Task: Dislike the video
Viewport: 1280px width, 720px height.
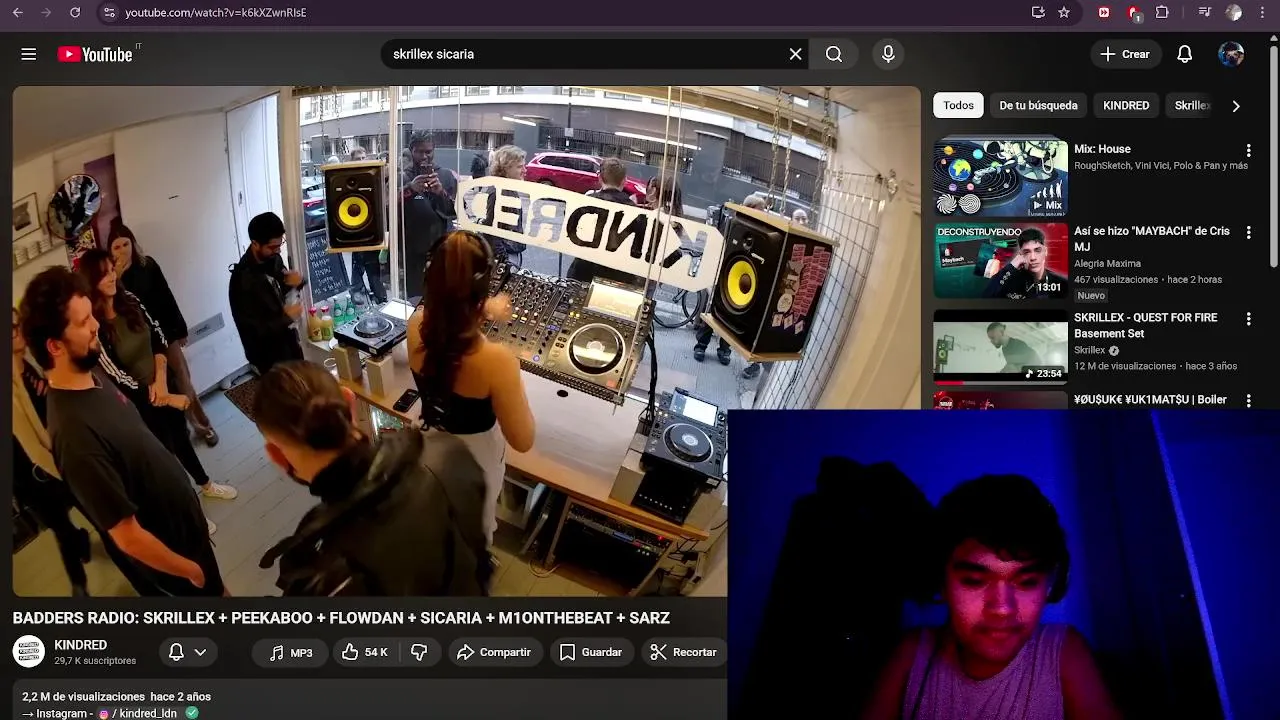Action: pyautogui.click(x=419, y=652)
